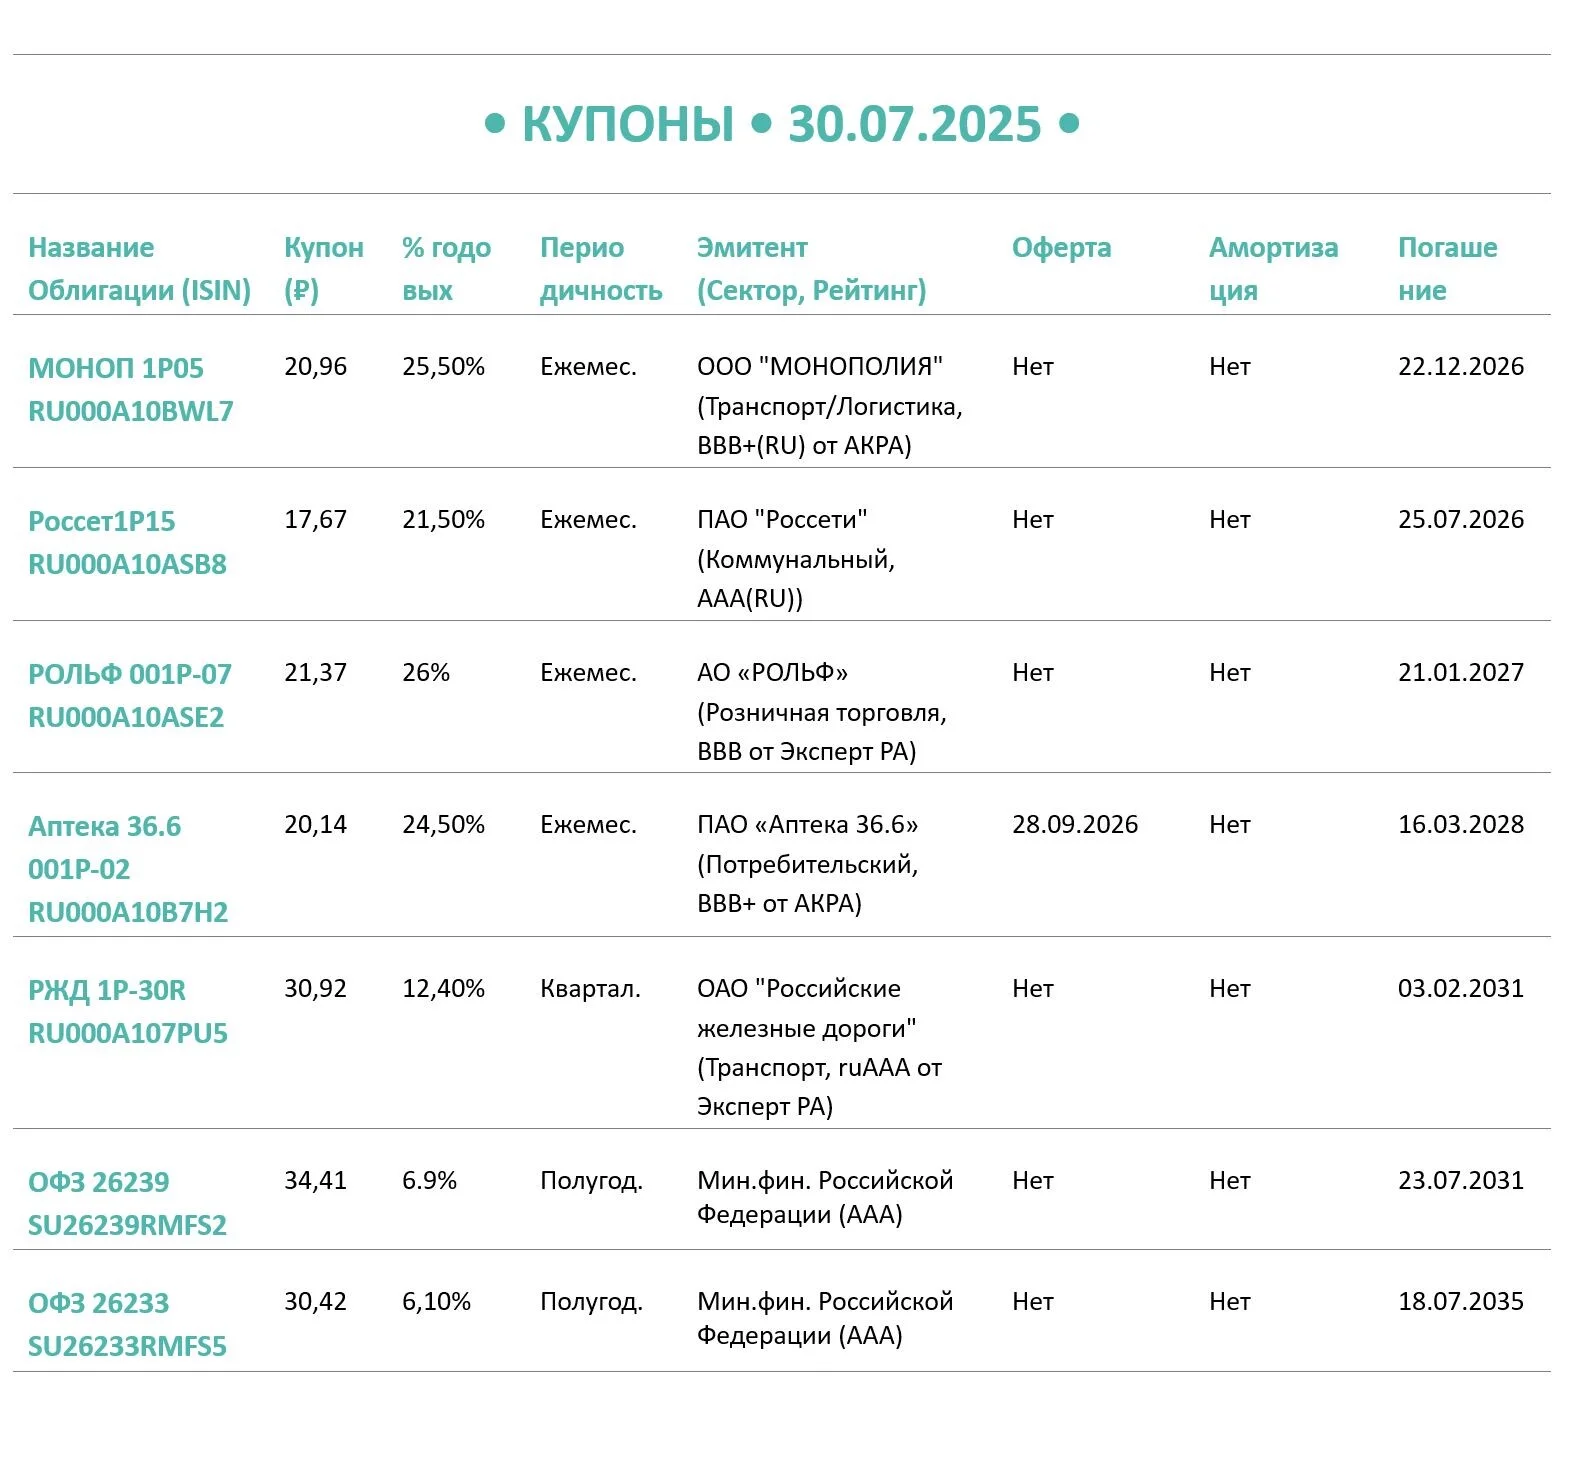Image resolution: width=1569 pixels, height=1469 pixels.
Task: Select "Ежемес." in the Россет1P15 row
Action: (x=588, y=520)
